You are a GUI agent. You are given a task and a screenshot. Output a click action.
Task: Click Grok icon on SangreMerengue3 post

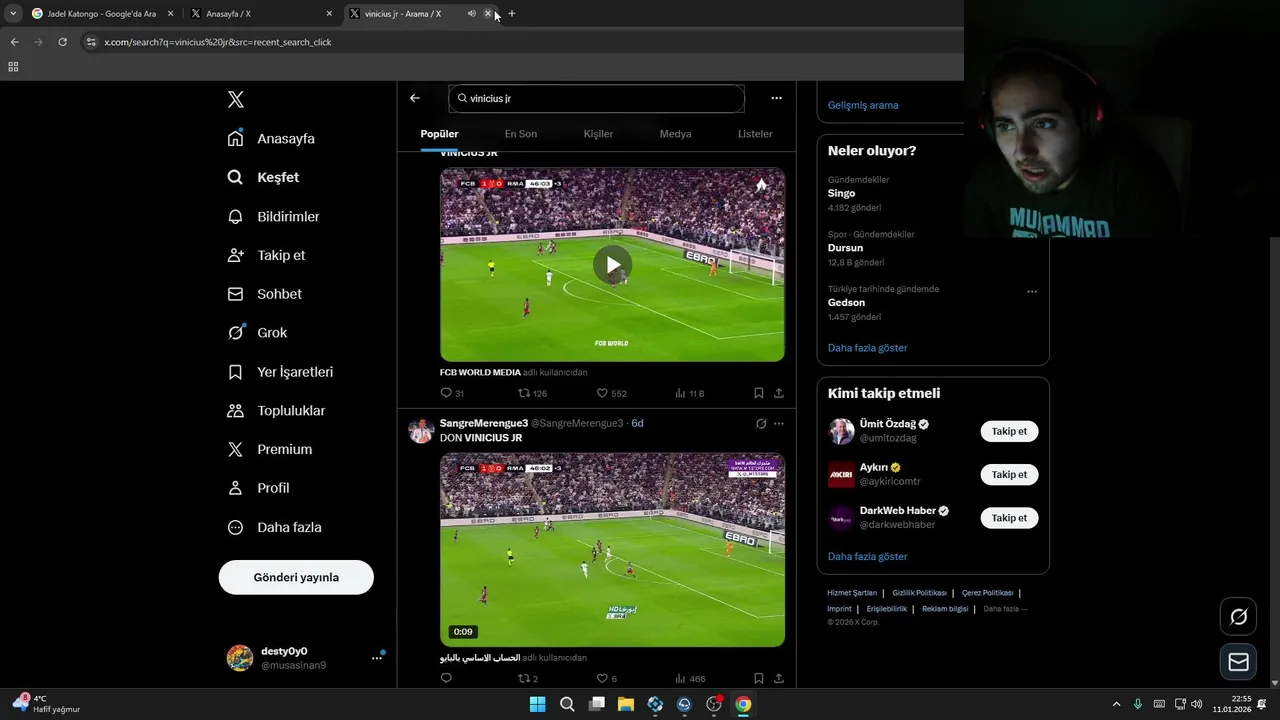coord(761,423)
